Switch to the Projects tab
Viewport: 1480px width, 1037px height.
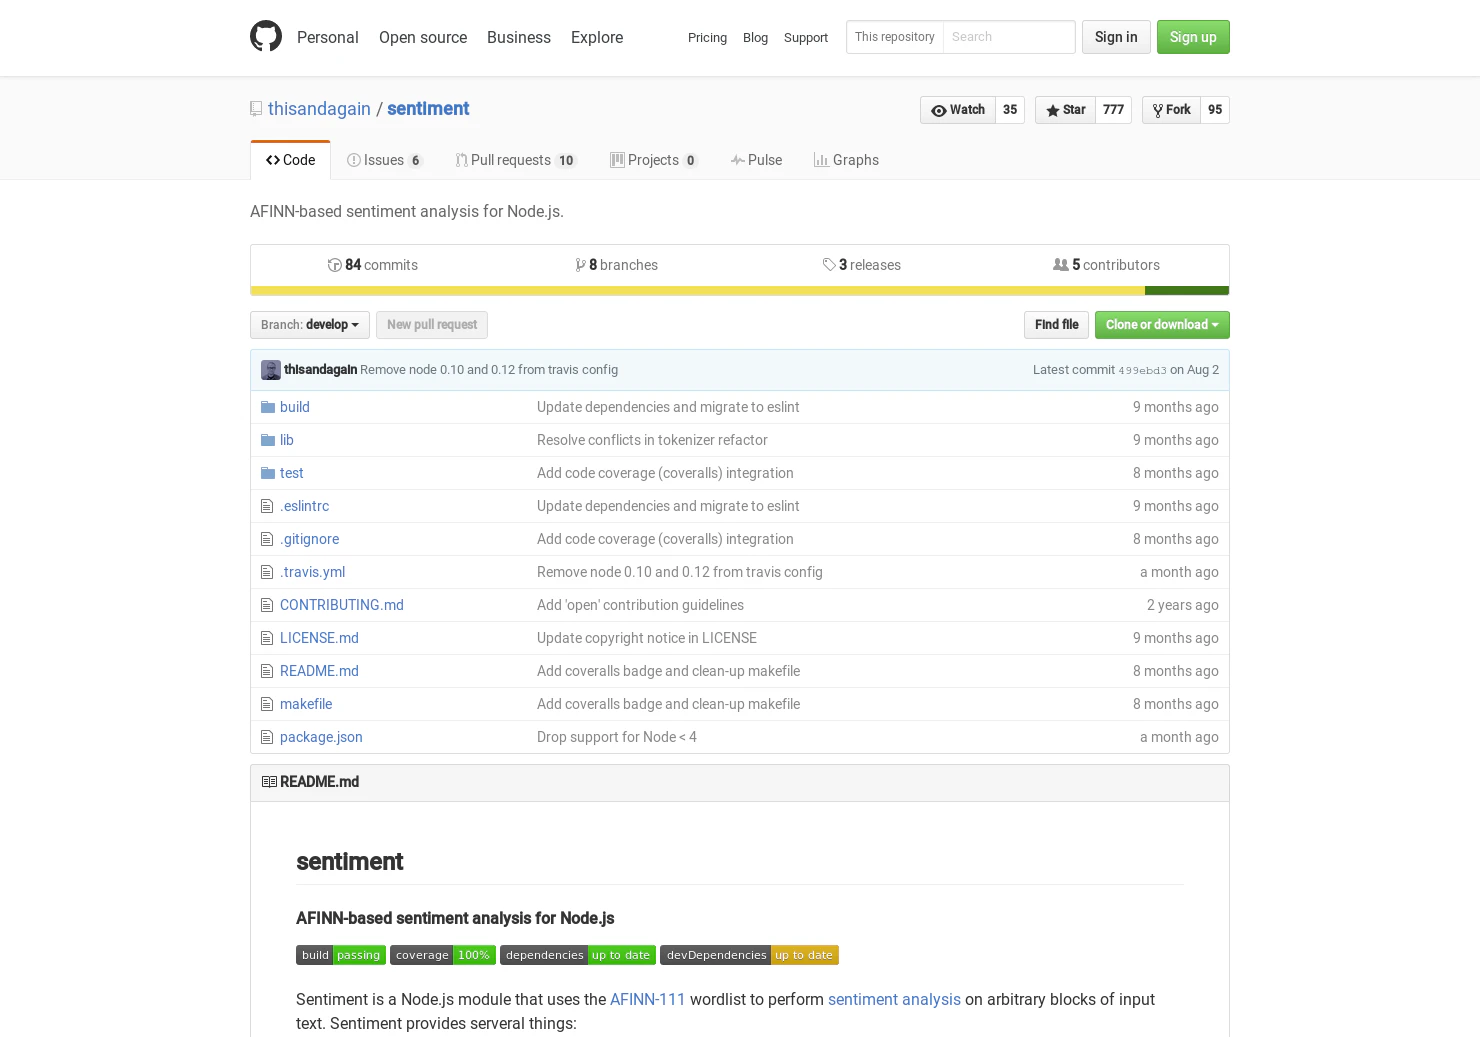(654, 160)
